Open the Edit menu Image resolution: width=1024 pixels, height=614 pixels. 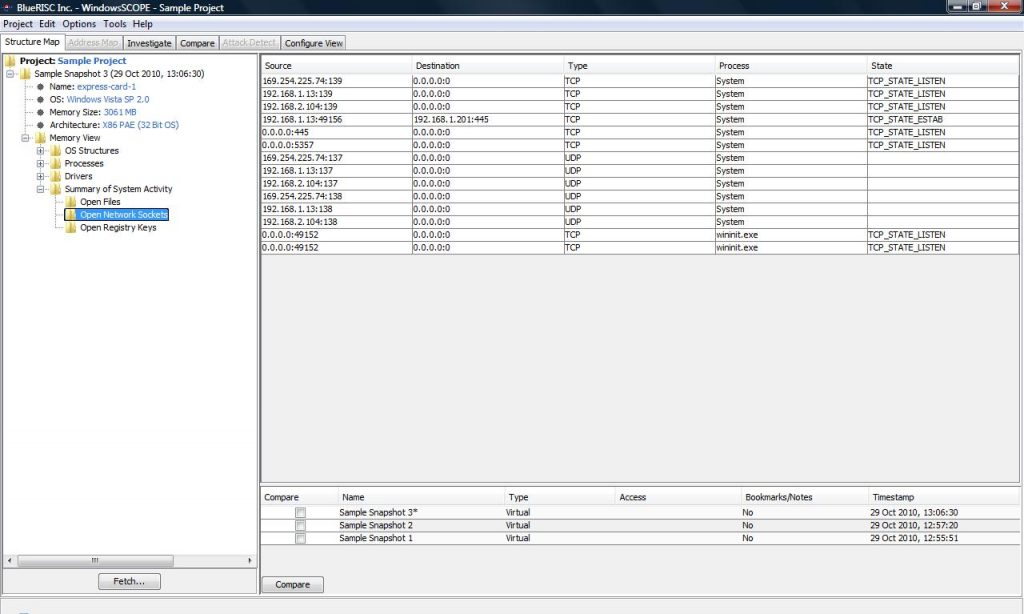click(x=47, y=24)
